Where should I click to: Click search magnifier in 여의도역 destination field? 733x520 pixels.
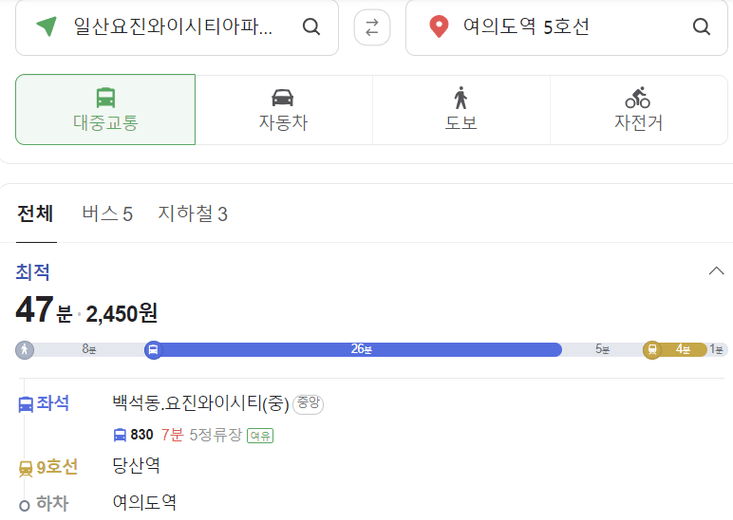click(701, 27)
